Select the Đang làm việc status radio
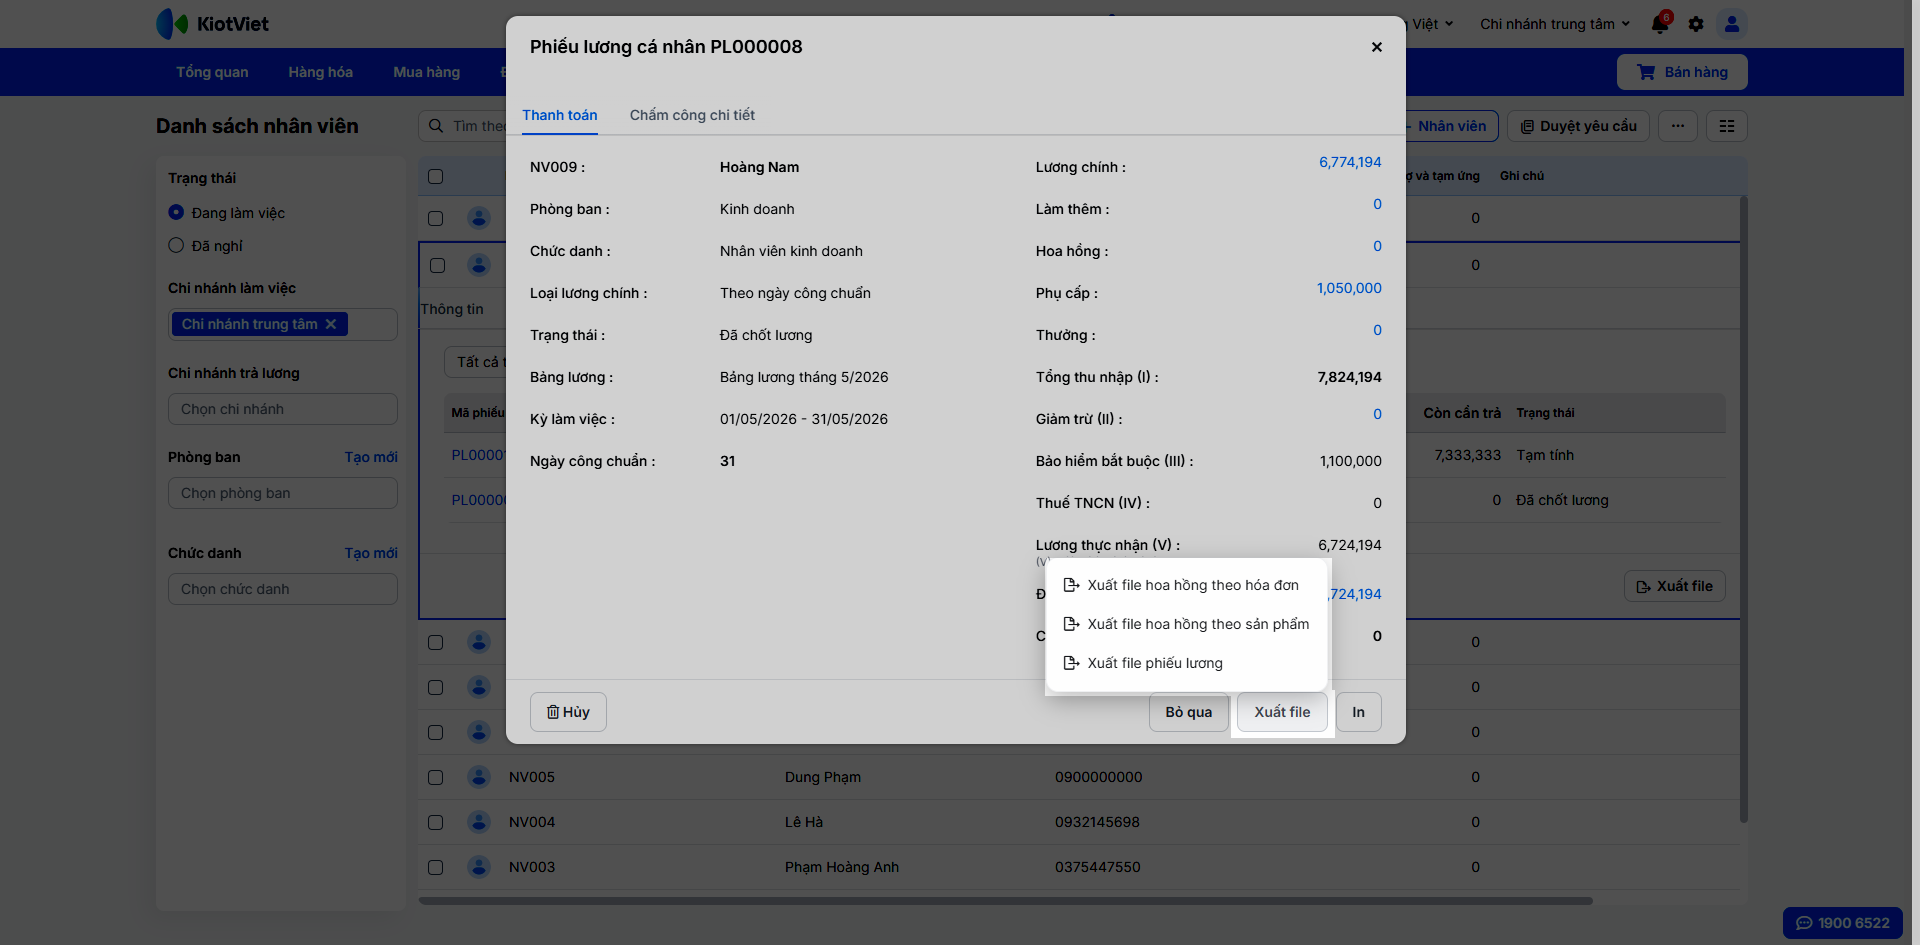The height and width of the screenshot is (945, 1920). click(x=176, y=212)
